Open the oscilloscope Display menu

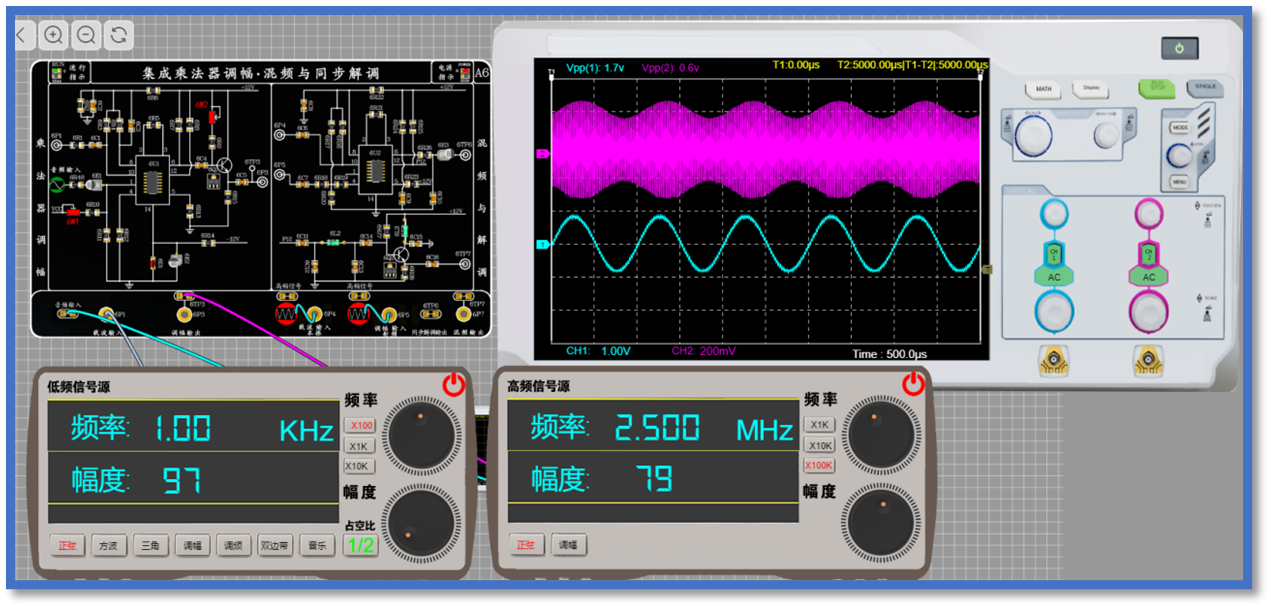tap(1091, 89)
